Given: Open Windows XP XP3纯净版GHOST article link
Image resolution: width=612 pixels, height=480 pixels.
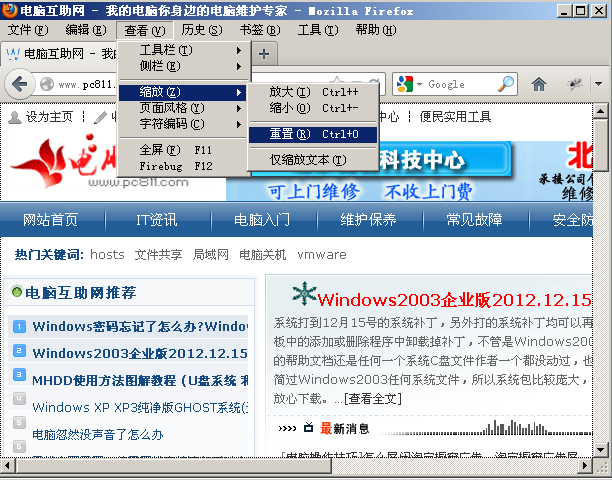Looking at the screenshot, I should (140, 407).
